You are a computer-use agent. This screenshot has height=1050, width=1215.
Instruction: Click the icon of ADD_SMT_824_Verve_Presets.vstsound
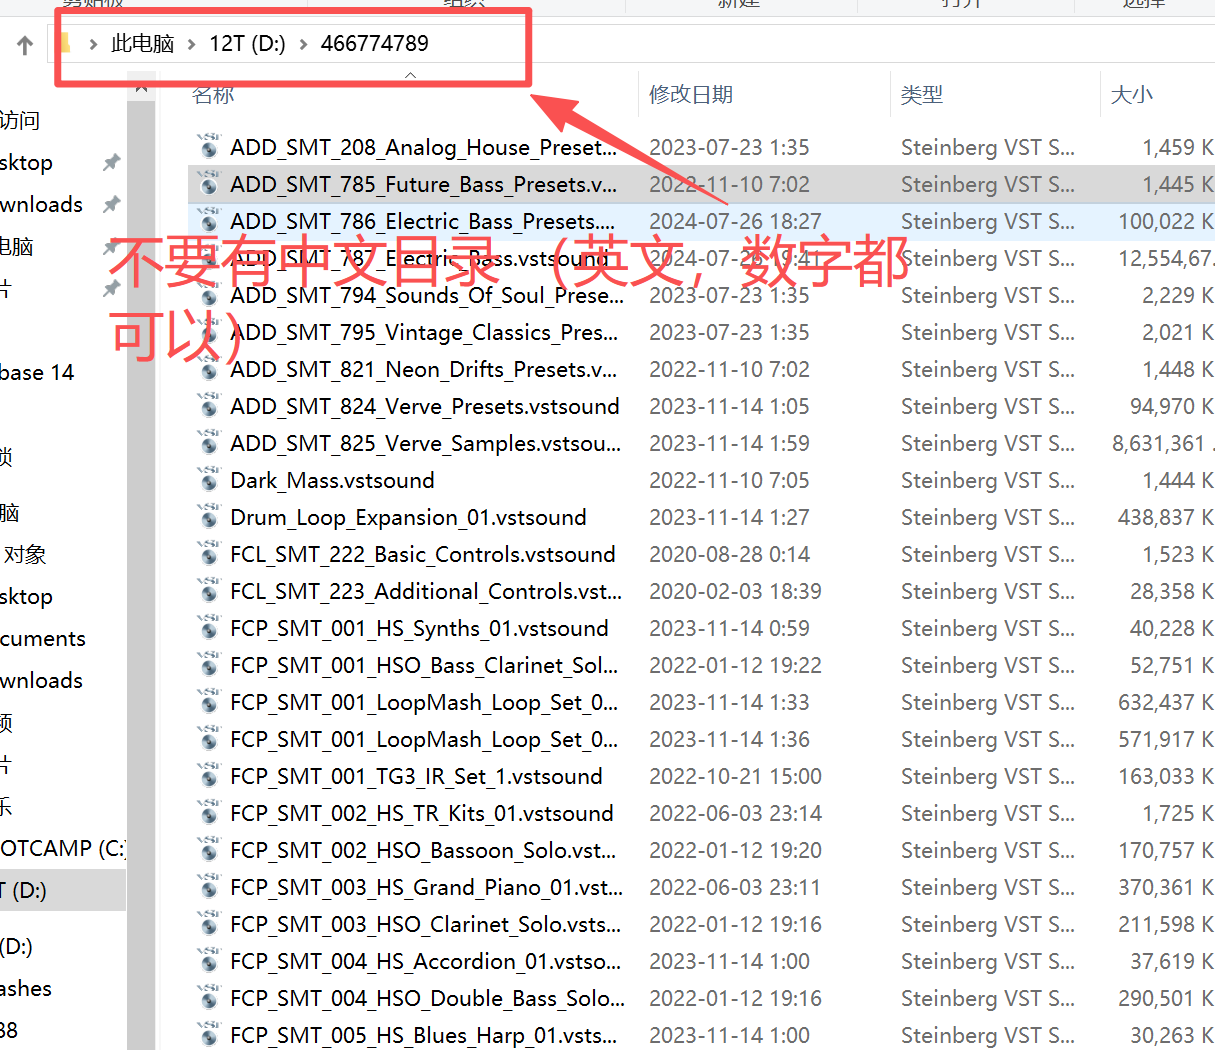pos(209,406)
